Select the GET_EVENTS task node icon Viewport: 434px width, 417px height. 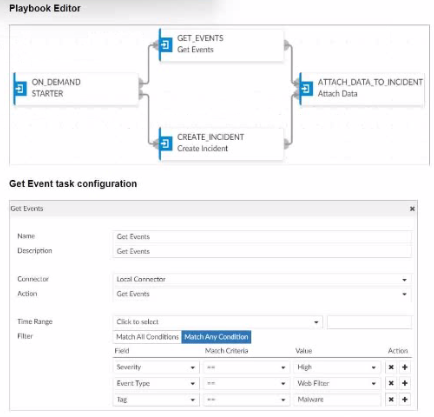166,44
